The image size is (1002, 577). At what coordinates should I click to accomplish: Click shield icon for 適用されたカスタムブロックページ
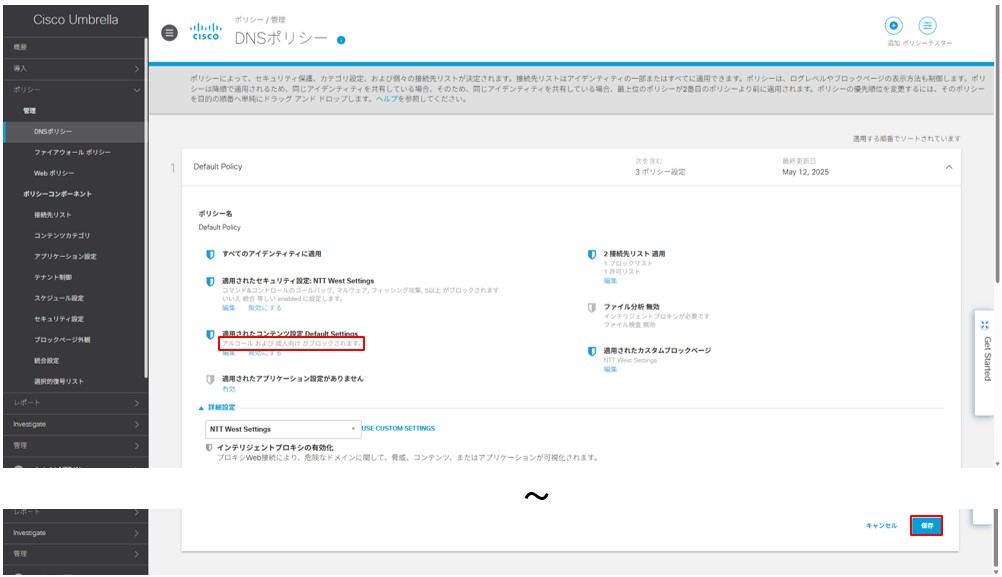pyautogui.click(x=592, y=351)
